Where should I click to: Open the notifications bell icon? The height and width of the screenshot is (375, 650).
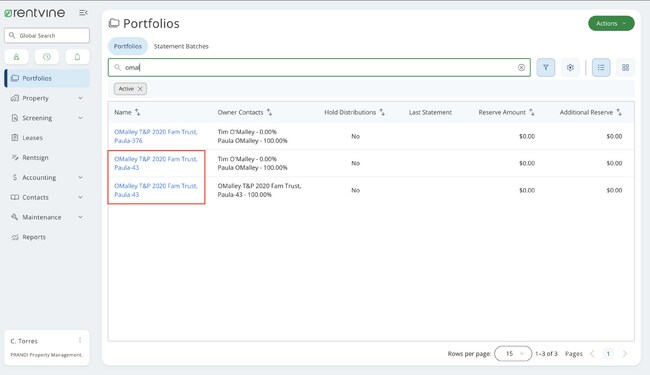[77, 57]
